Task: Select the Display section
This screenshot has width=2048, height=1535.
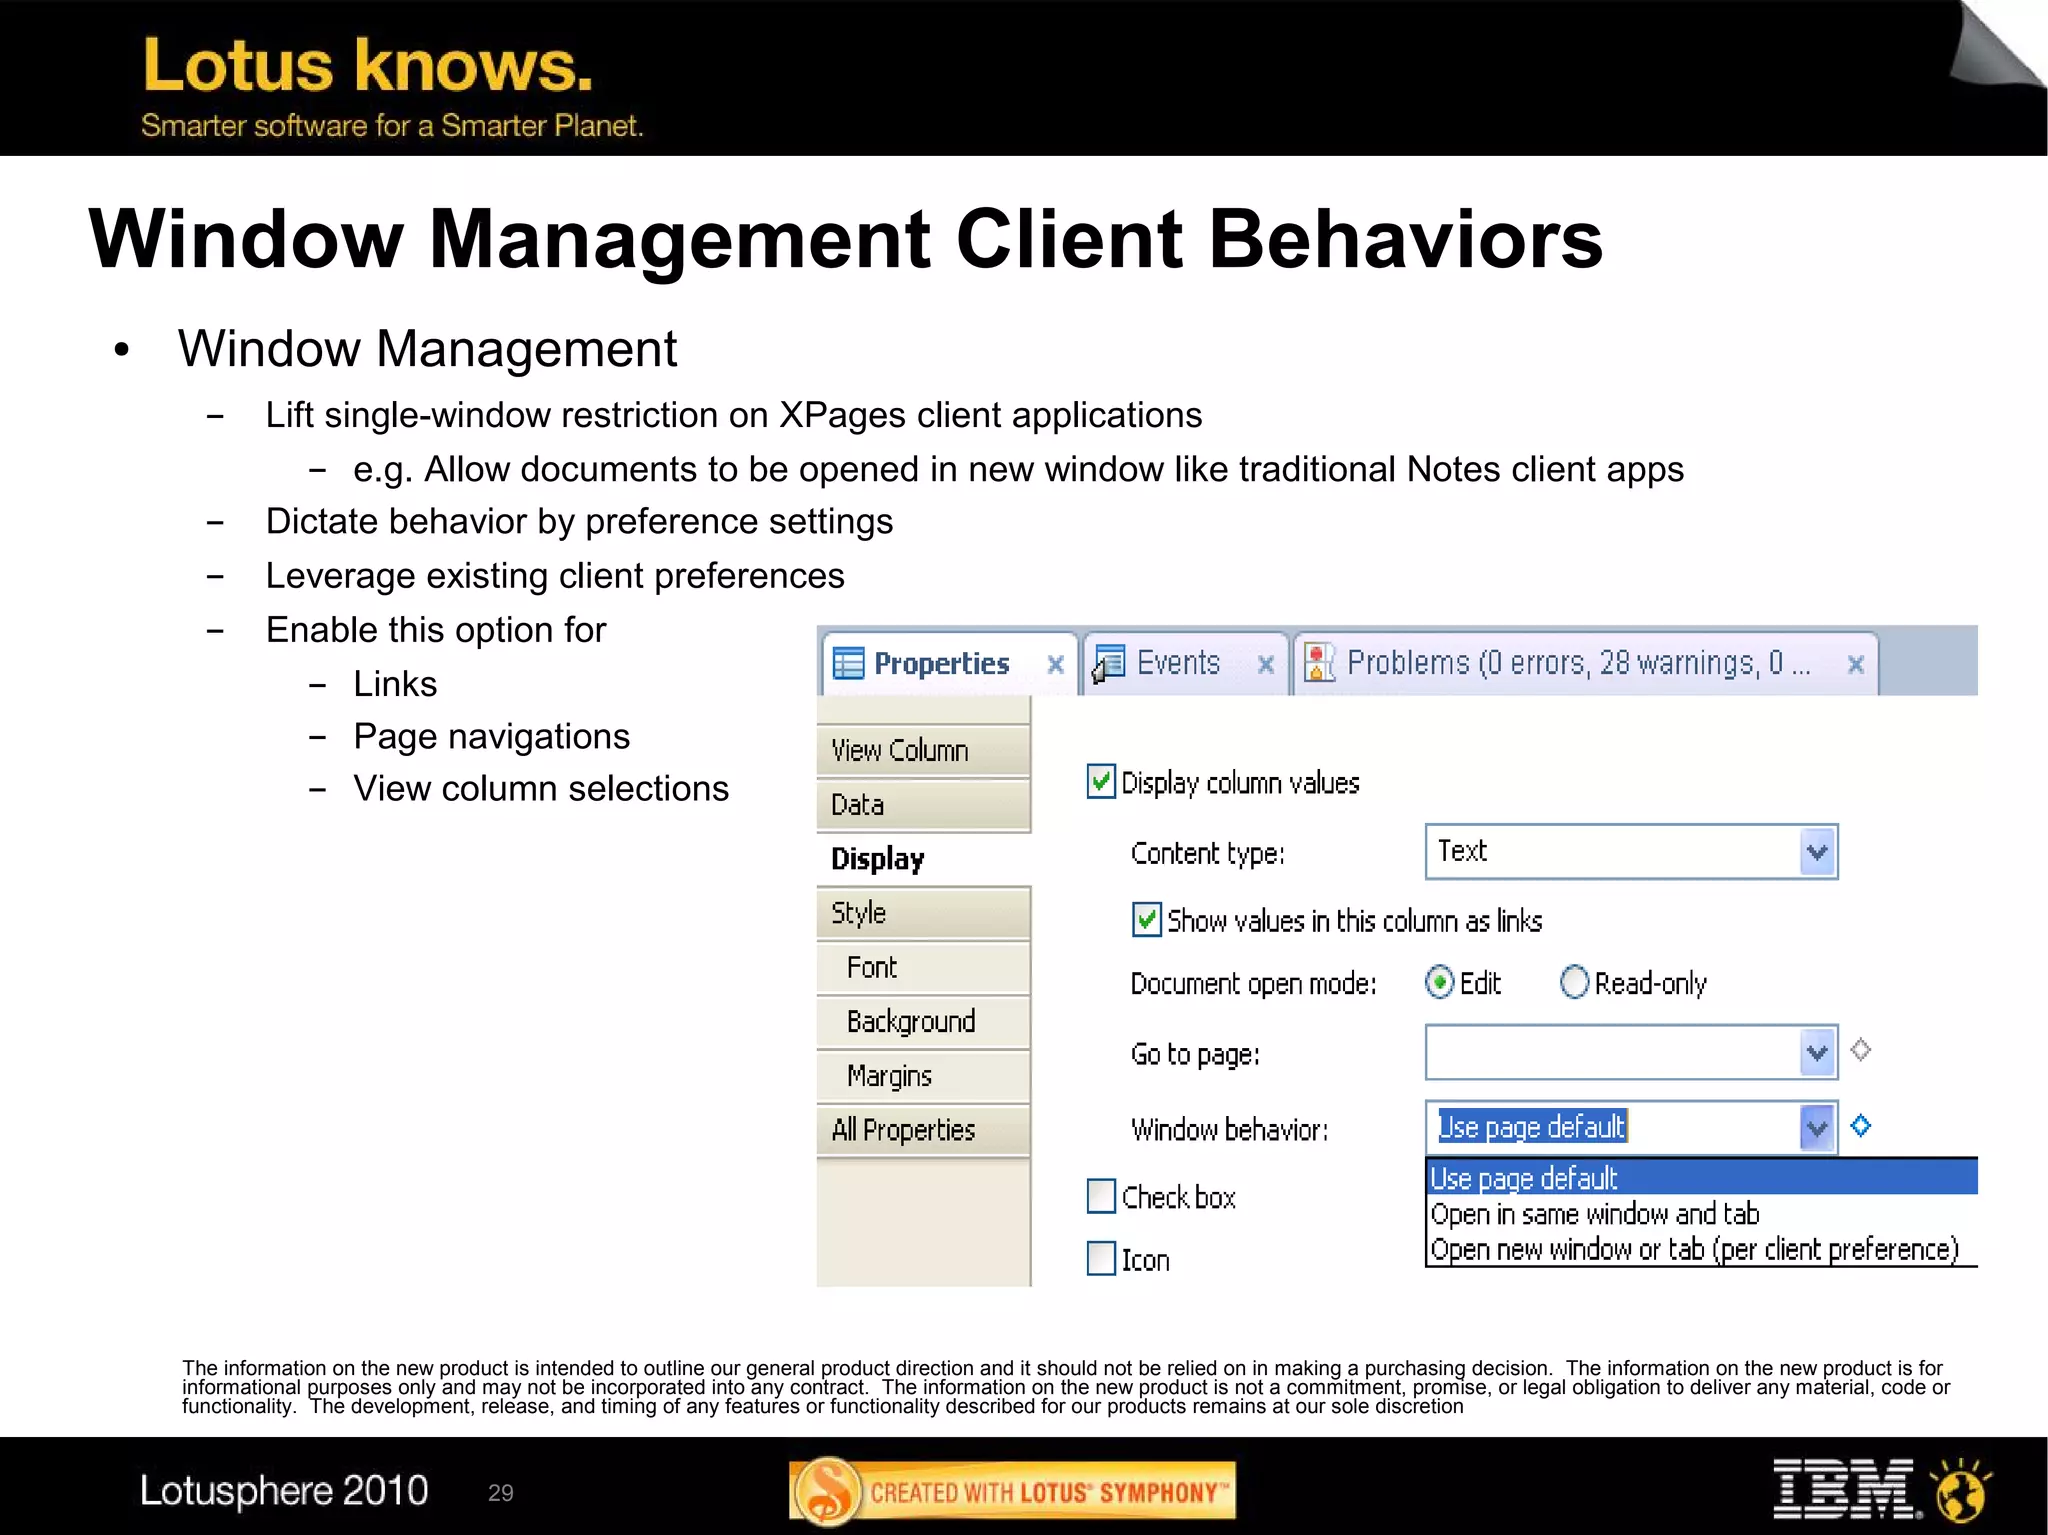Action: 923,859
